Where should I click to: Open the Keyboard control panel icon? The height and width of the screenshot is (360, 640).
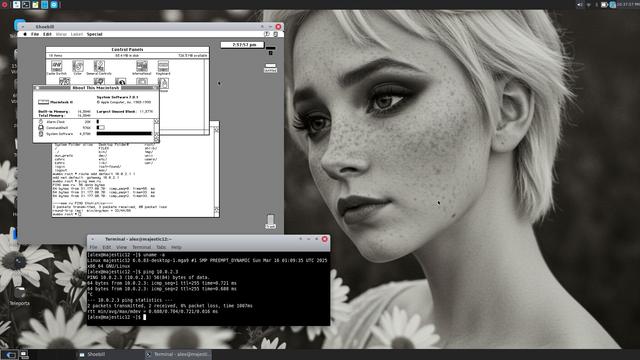tap(163, 67)
